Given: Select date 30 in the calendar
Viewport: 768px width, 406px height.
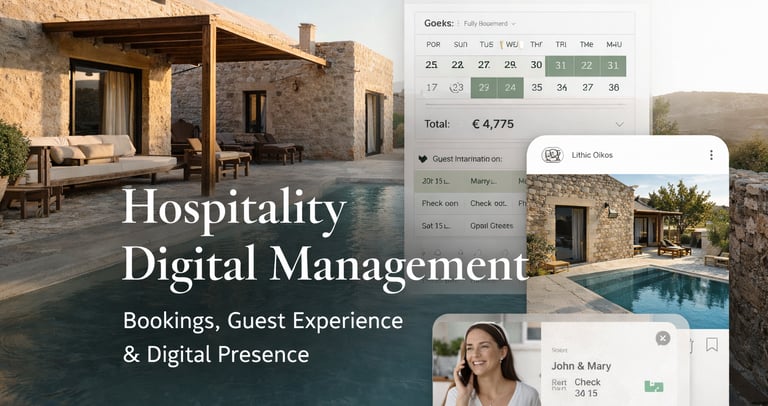Looking at the screenshot, I should [x=536, y=65].
